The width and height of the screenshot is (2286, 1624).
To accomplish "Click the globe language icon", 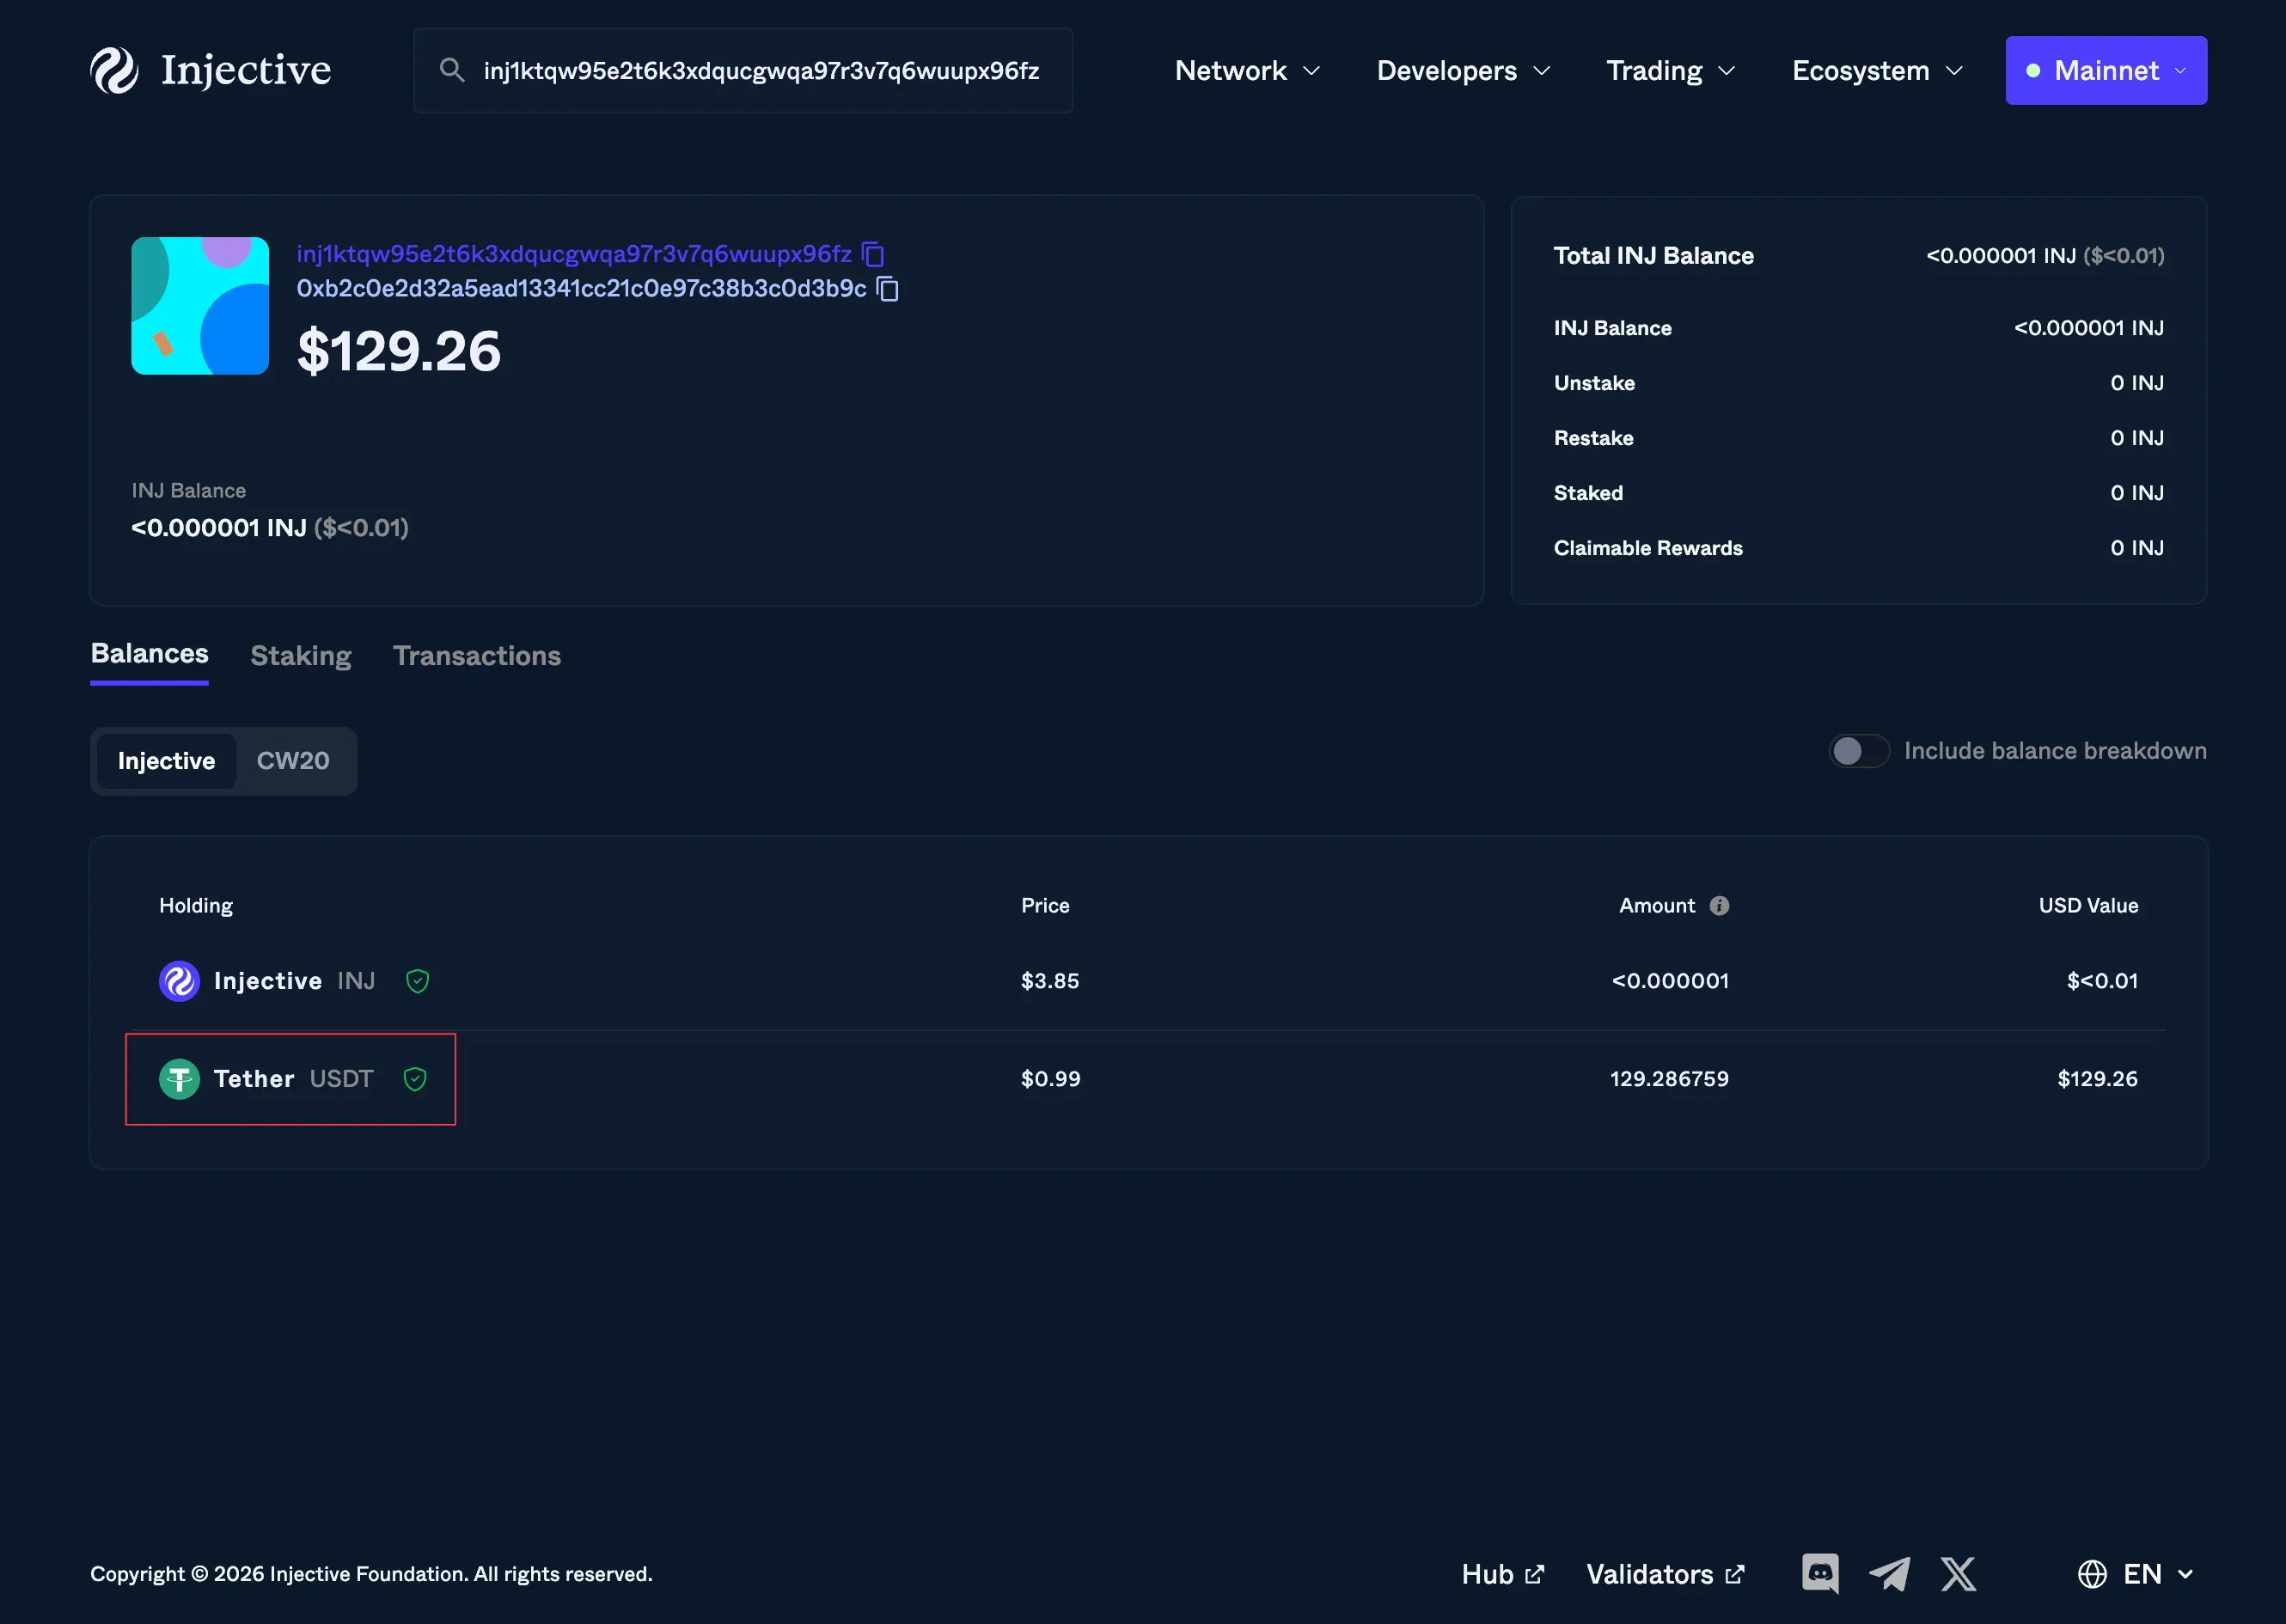I will (2092, 1574).
